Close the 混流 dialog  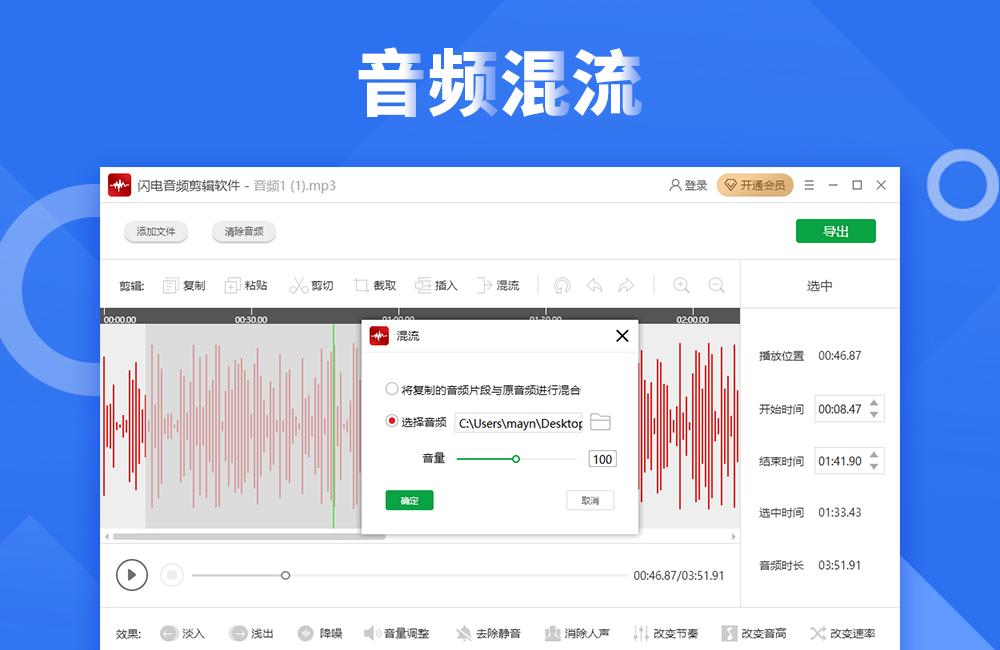click(622, 336)
